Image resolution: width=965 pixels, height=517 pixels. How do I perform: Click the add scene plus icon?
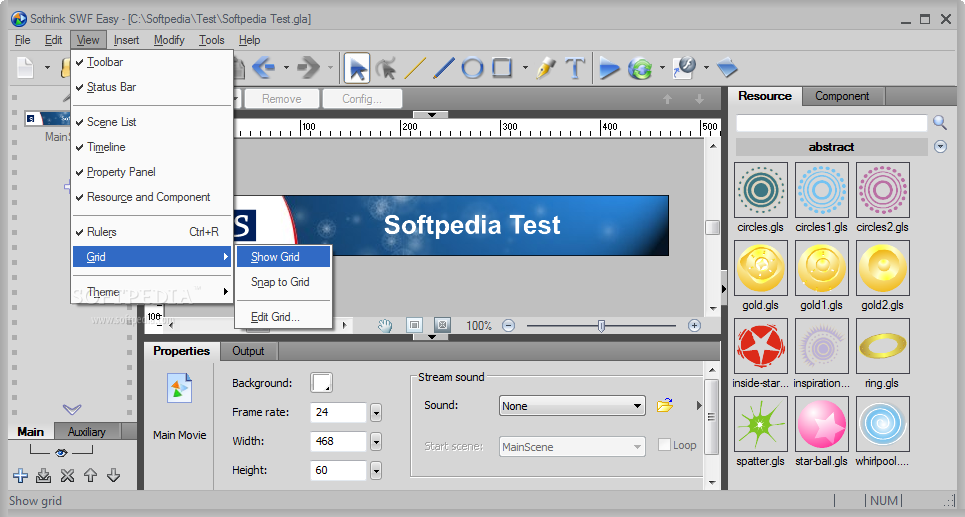click(20, 475)
